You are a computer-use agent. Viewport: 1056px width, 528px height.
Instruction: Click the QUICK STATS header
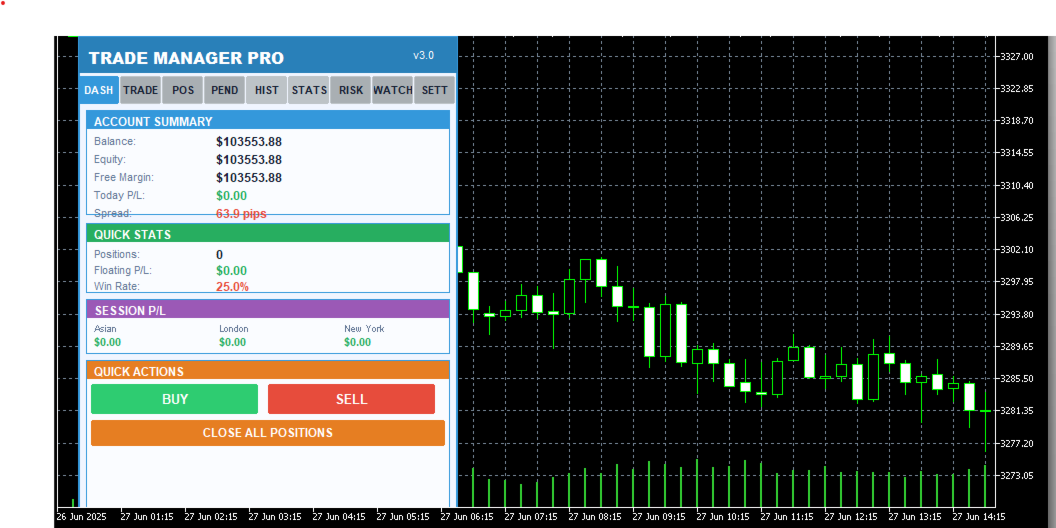pyautogui.click(x=268, y=234)
